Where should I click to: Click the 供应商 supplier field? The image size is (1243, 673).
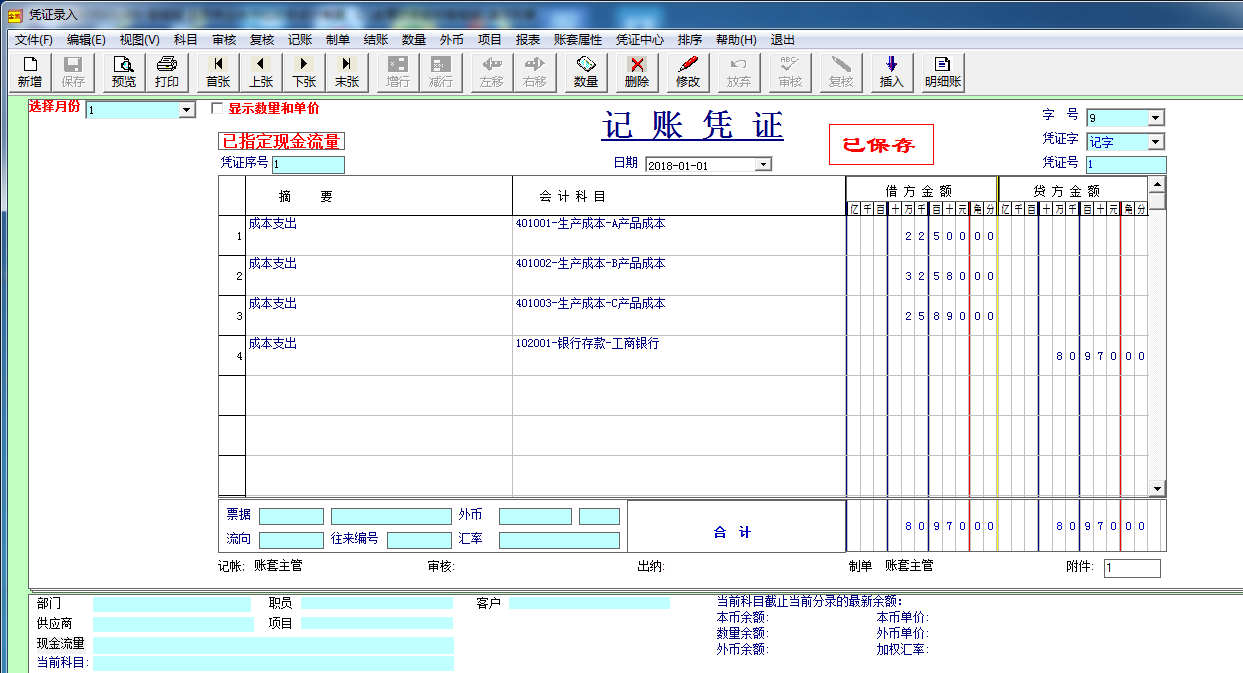click(x=173, y=624)
